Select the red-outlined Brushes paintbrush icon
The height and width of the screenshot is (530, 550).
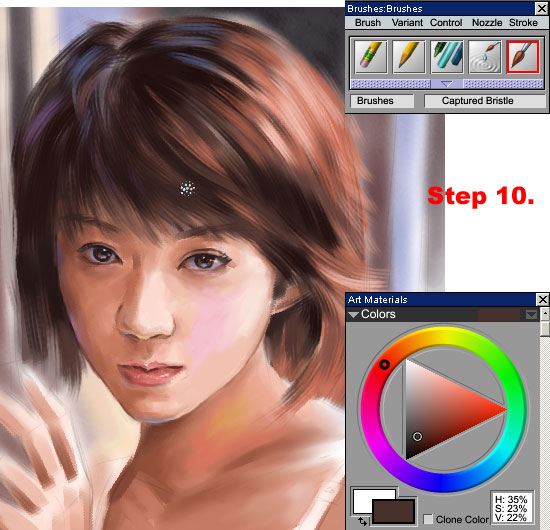pos(523,57)
